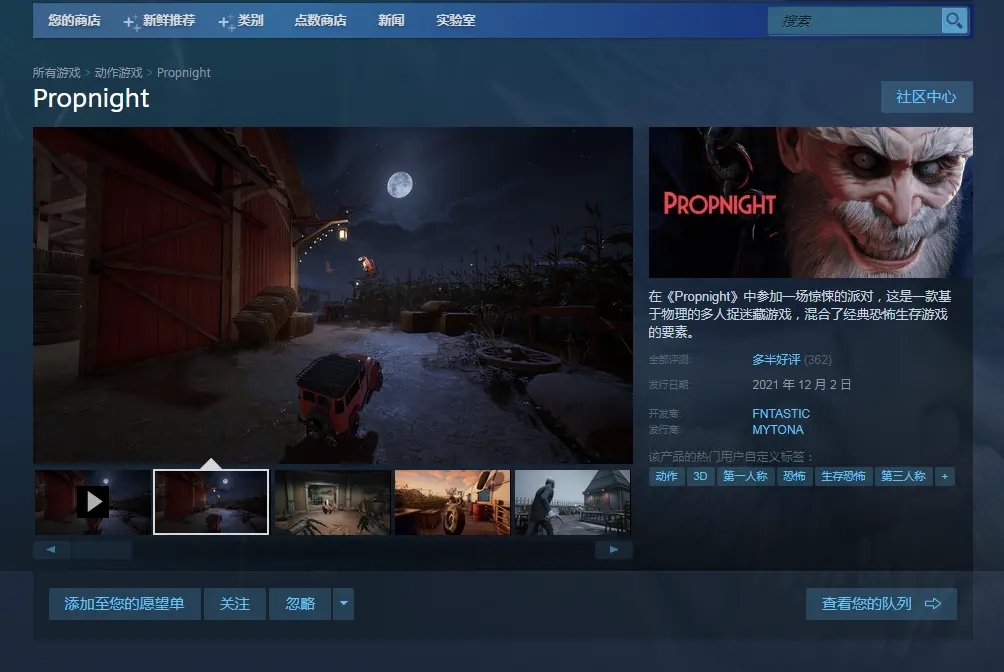Select snowy house man screenshot thumbnail

click(x=572, y=502)
